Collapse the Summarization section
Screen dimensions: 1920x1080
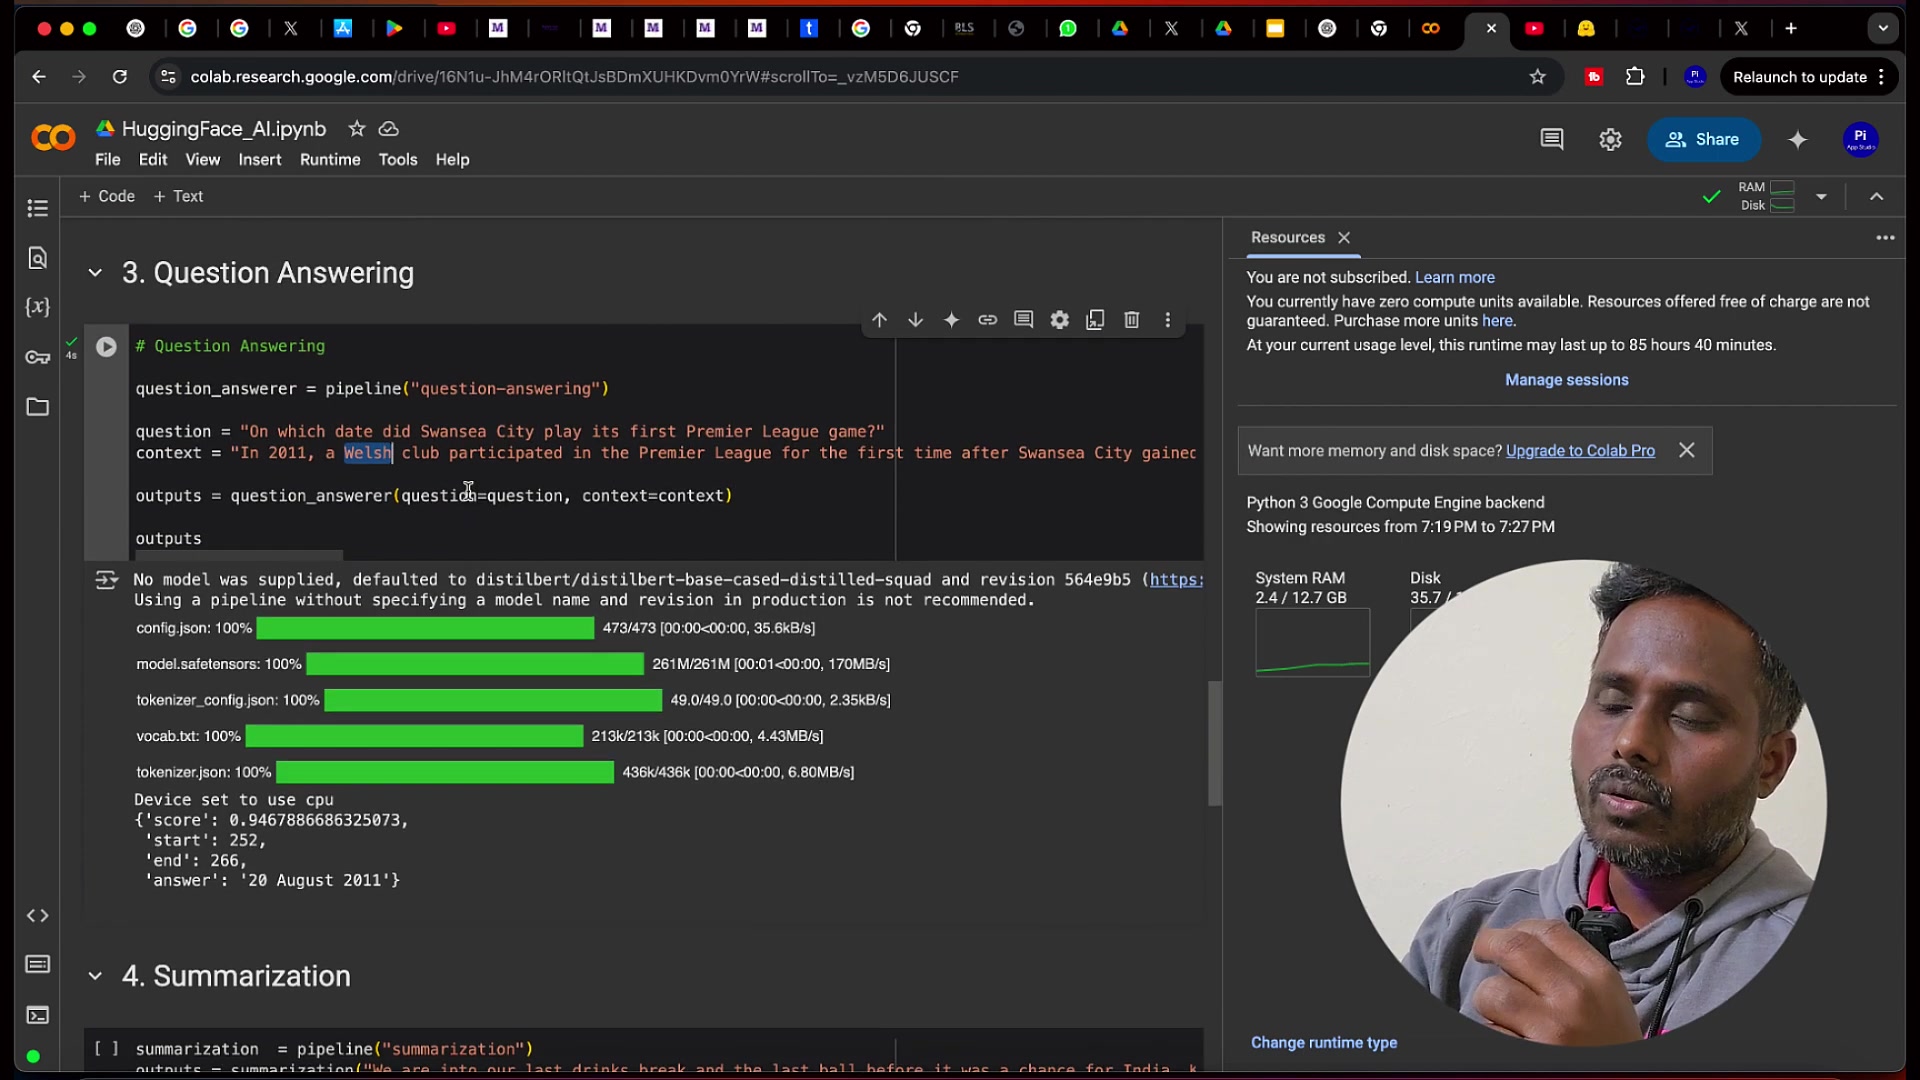95,976
